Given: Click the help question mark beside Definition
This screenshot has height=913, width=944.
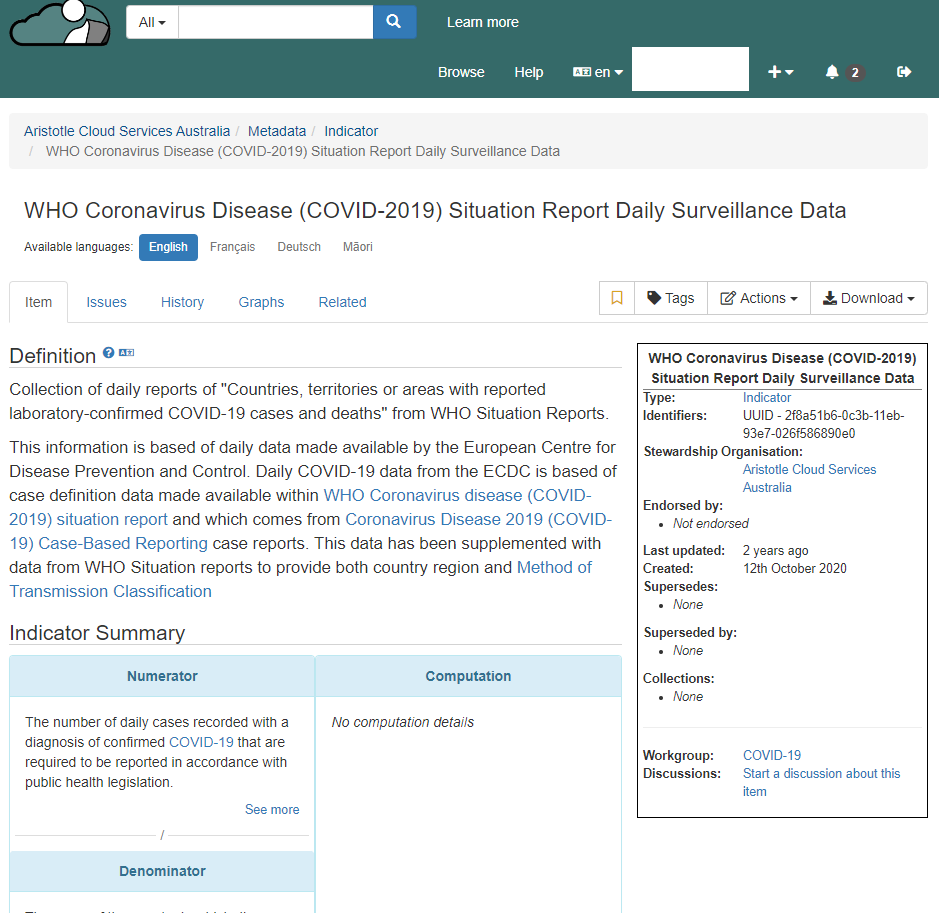Looking at the screenshot, I should [109, 353].
